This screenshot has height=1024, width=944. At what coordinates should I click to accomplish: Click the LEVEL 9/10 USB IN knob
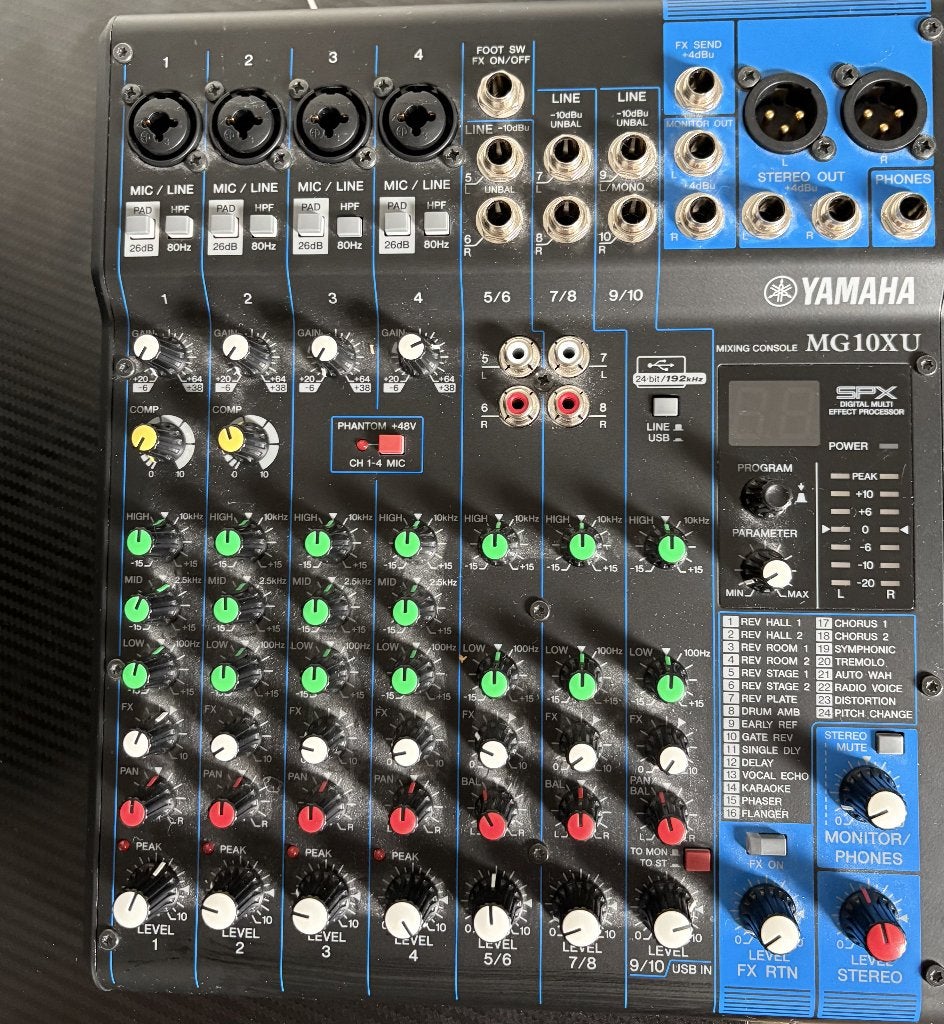(672, 928)
